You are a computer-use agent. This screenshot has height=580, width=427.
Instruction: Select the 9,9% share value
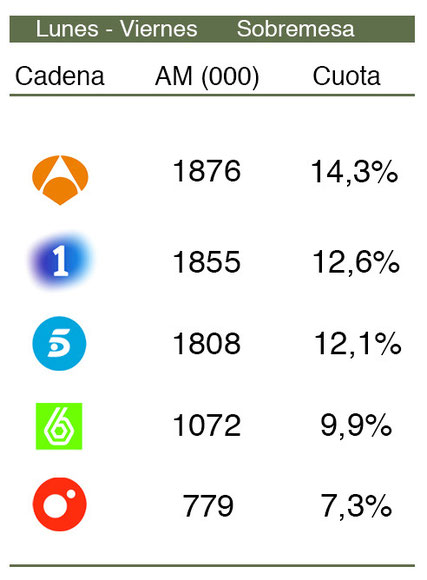pyautogui.click(x=356, y=426)
